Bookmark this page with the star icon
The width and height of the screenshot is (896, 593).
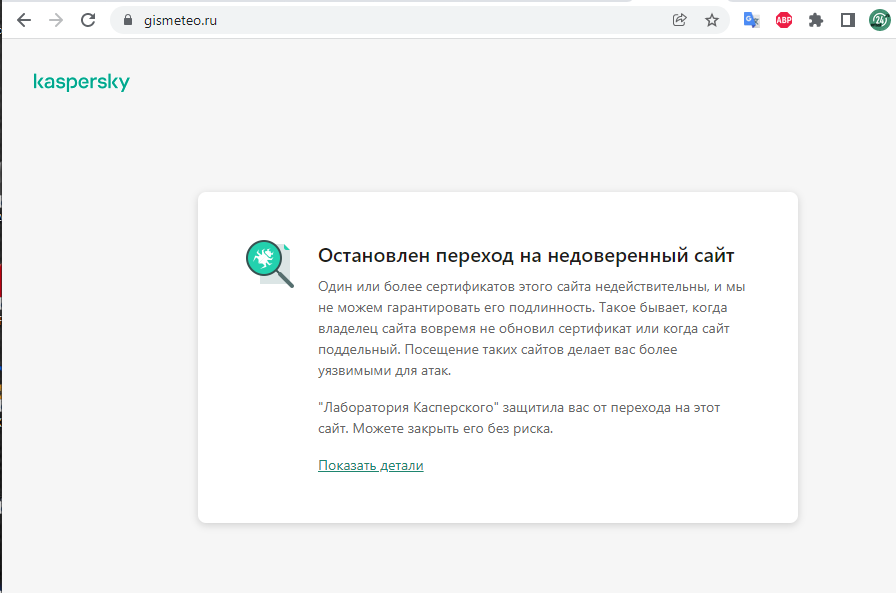[x=711, y=21]
